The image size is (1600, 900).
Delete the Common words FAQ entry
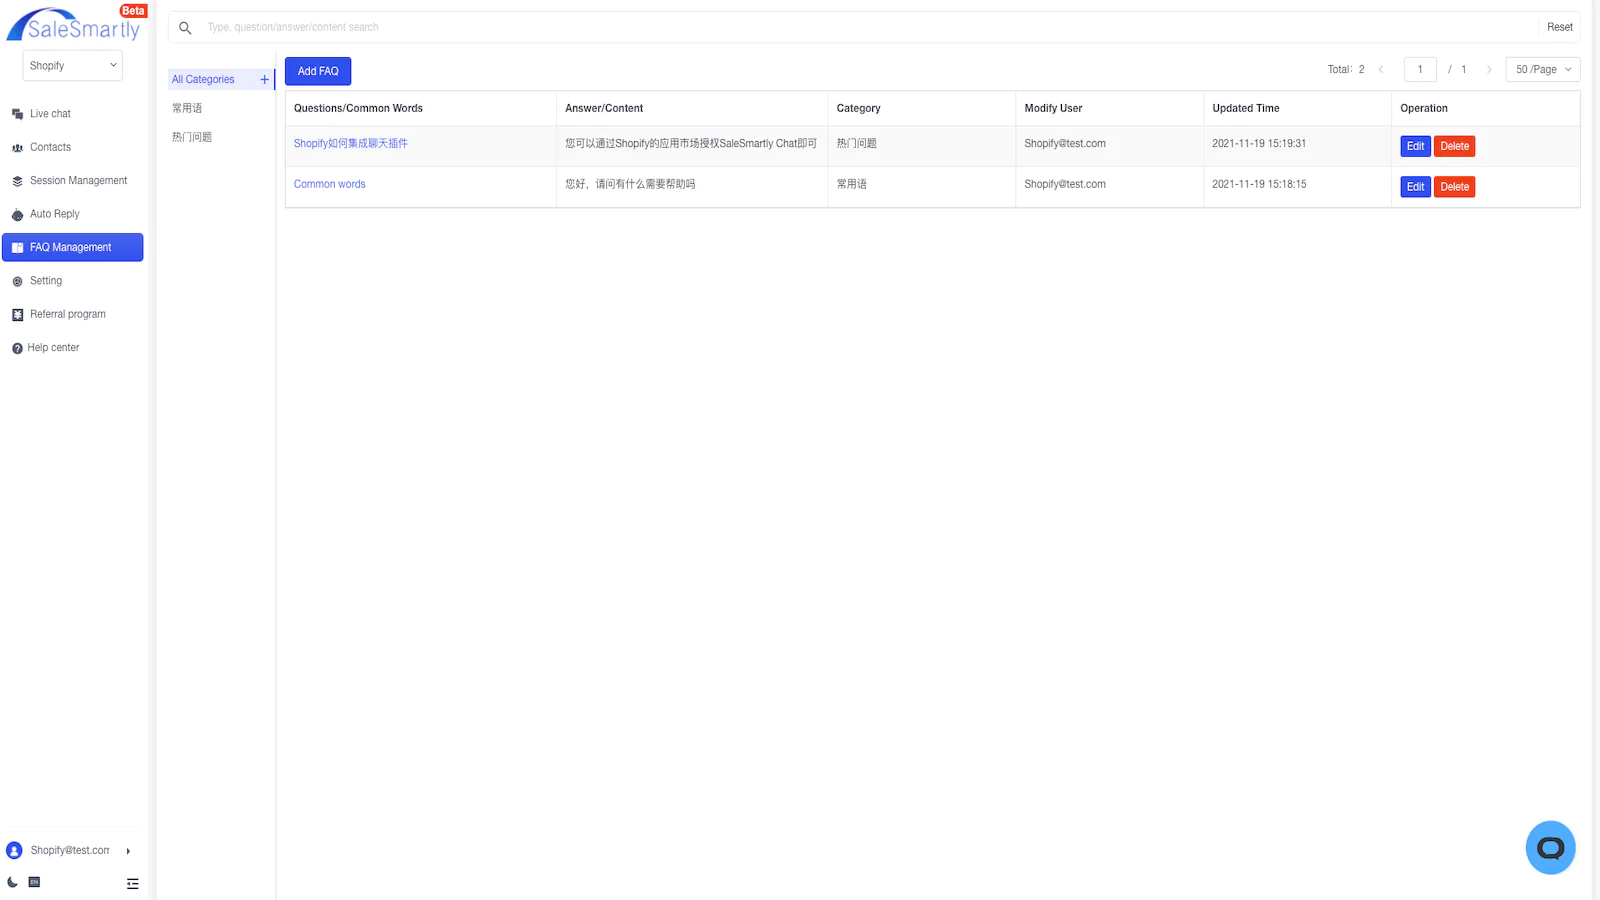1454,187
